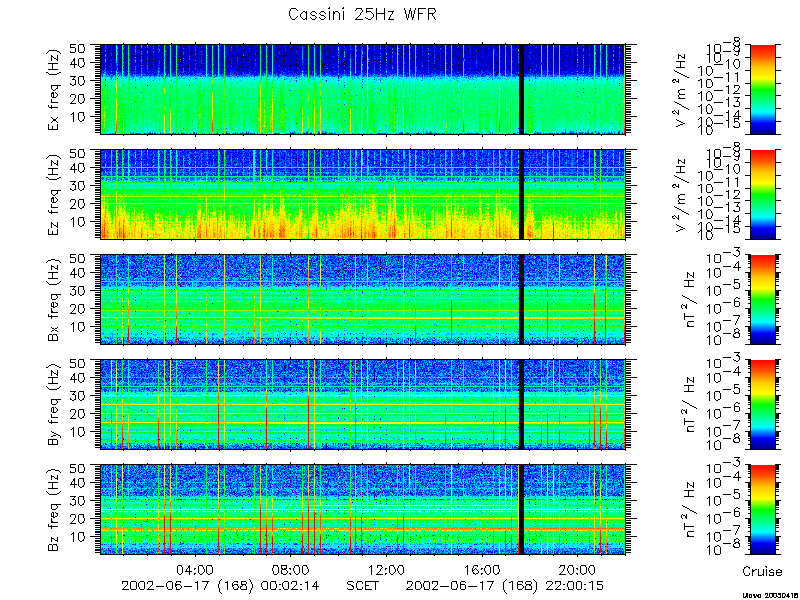Click the "Ex freq (Hz)" axis label
The height and width of the screenshot is (600, 800).
[x=54, y=89]
